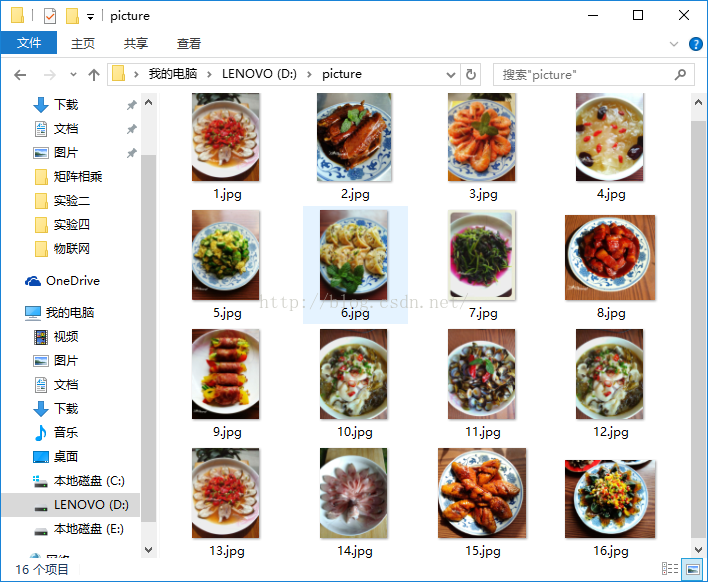The image size is (708, 582).
Task: Select the 14.jpg thumbnail
Action: [x=354, y=493]
